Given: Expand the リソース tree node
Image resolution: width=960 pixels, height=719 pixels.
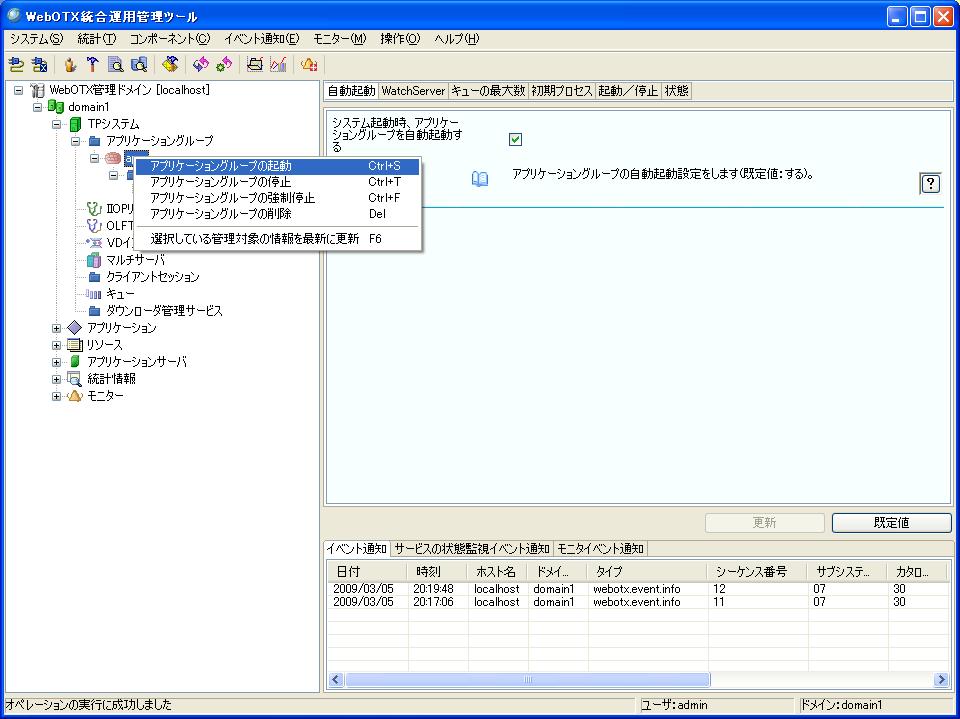Looking at the screenshot, I should [57, 345].
